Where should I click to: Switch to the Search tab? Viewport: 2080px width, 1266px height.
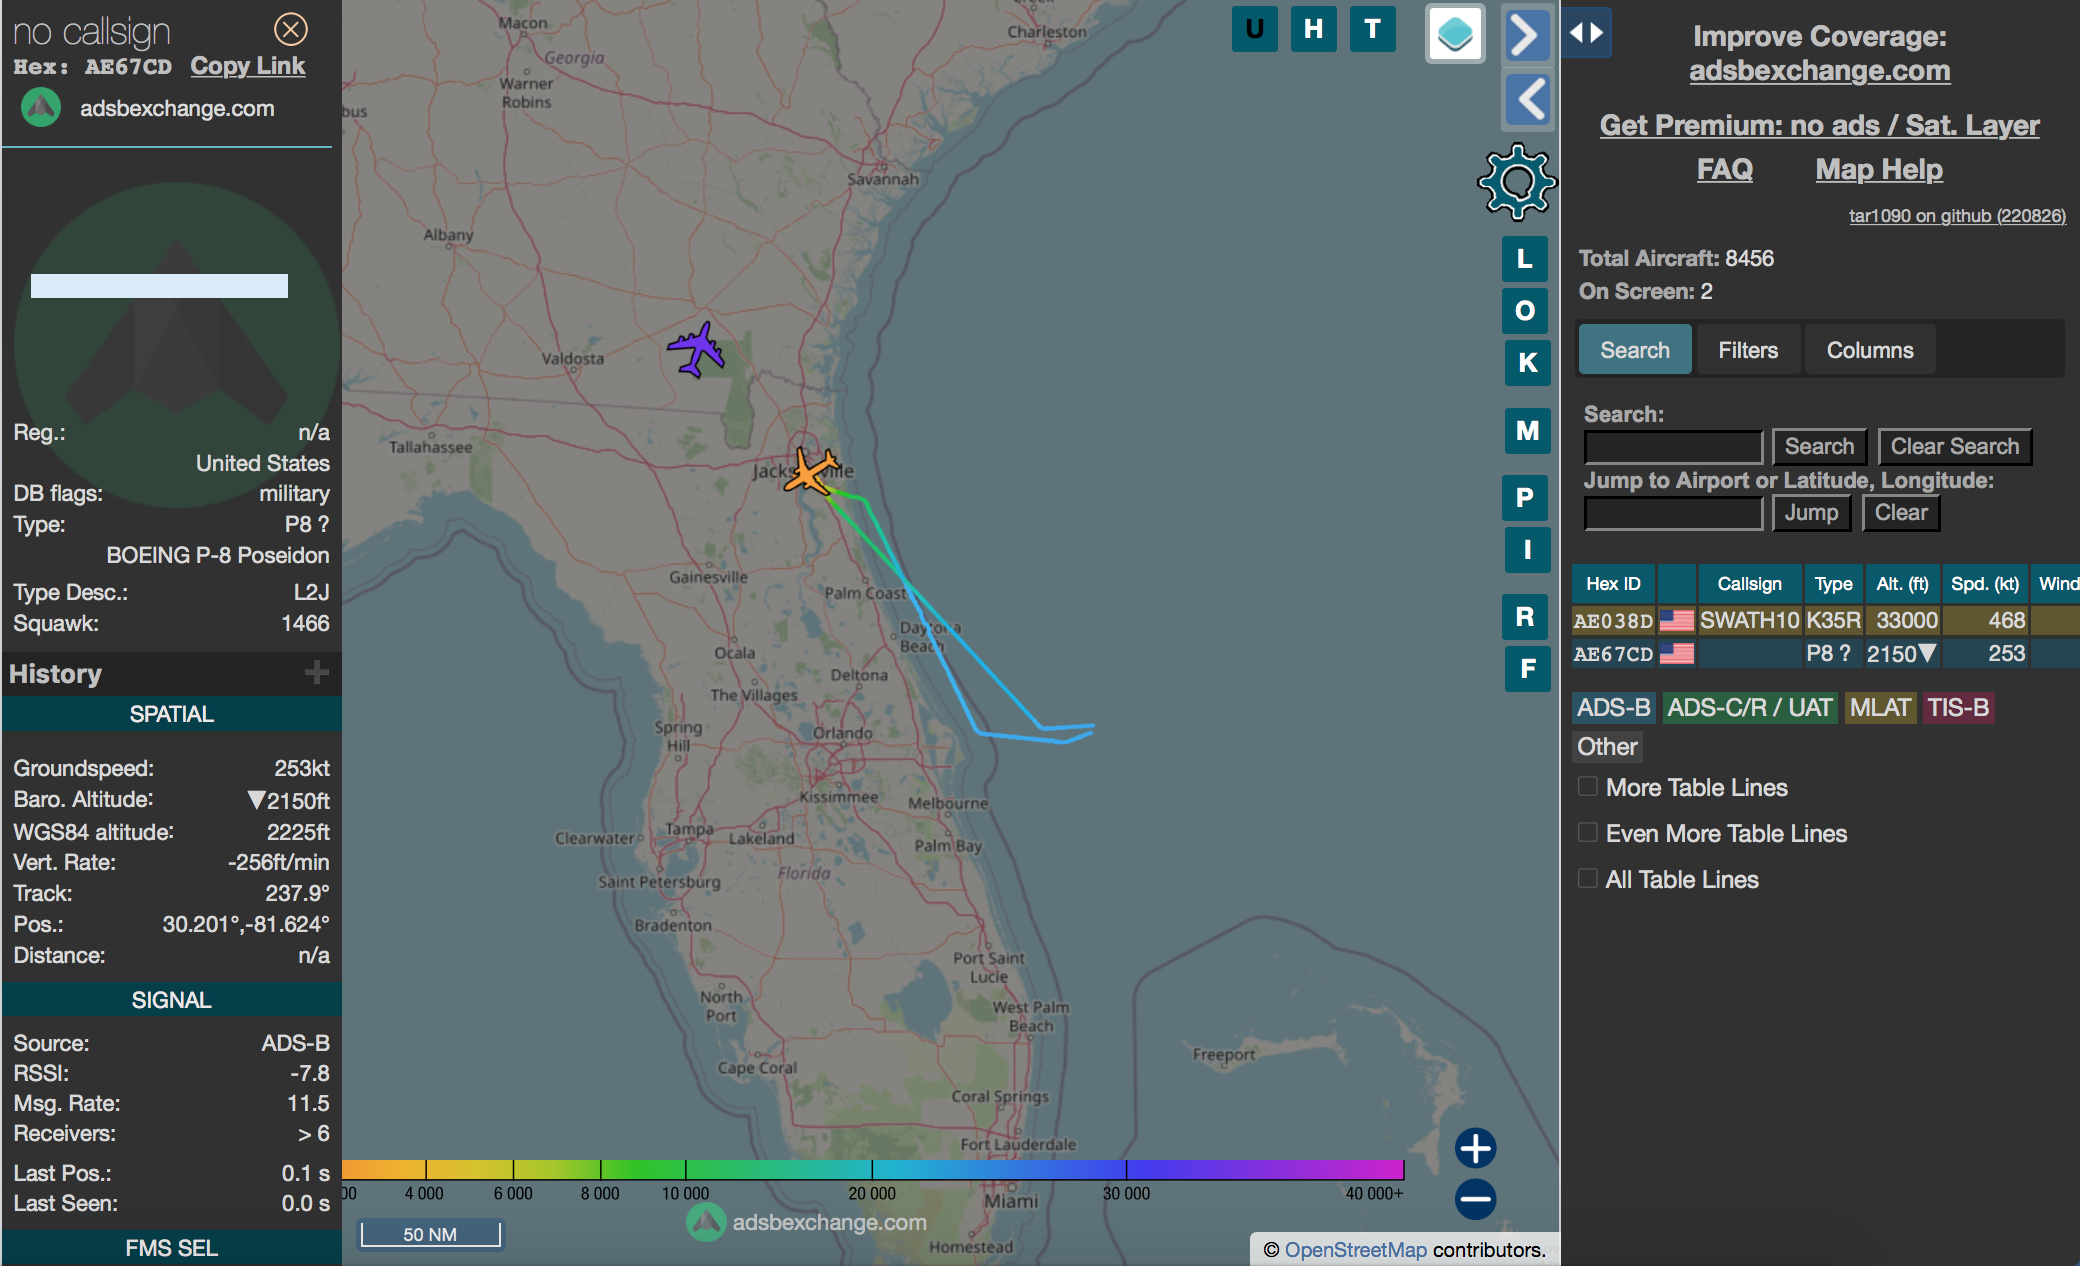[x=1635, y=350]
